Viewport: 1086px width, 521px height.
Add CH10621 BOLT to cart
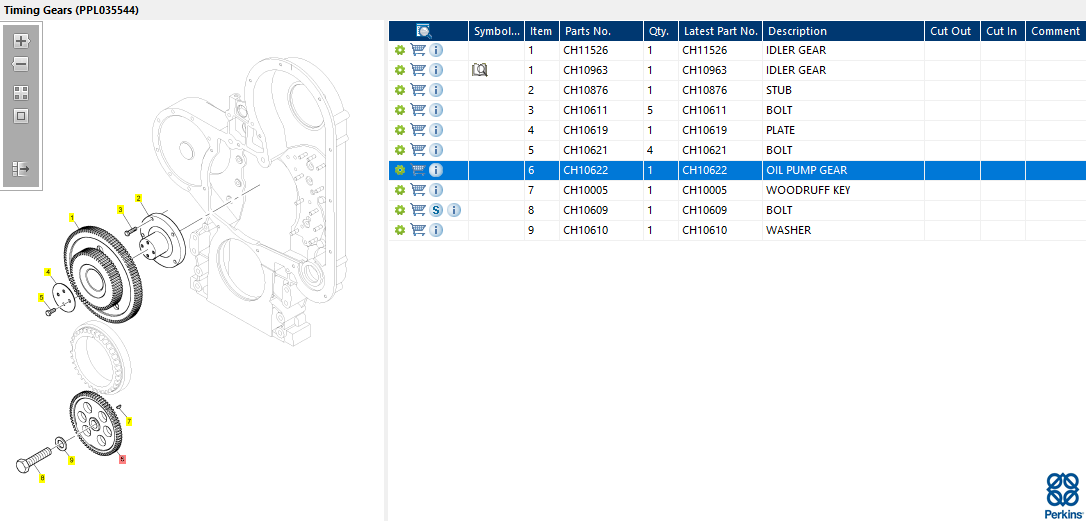click(418, 150)
